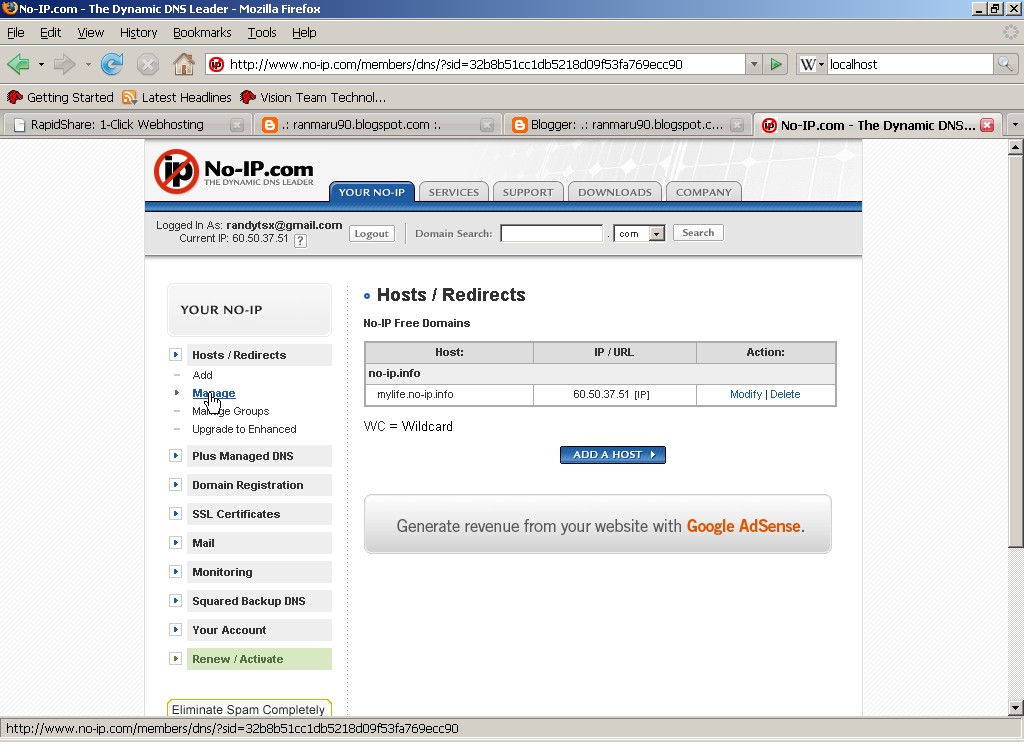
Task: Close the active No-IP.com tab
Action: (x=987, y=125)
